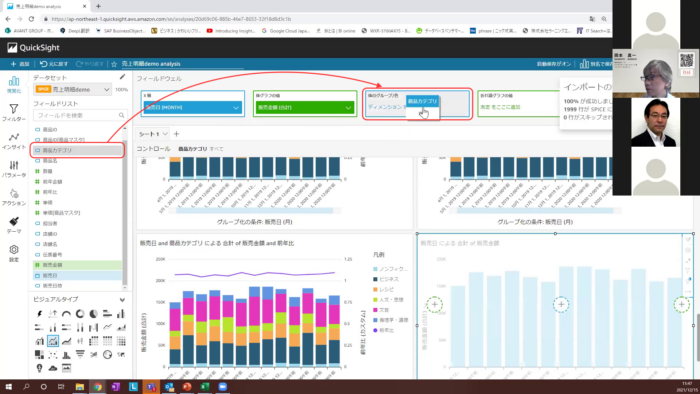Open the Insights sidebar icon

14,141
